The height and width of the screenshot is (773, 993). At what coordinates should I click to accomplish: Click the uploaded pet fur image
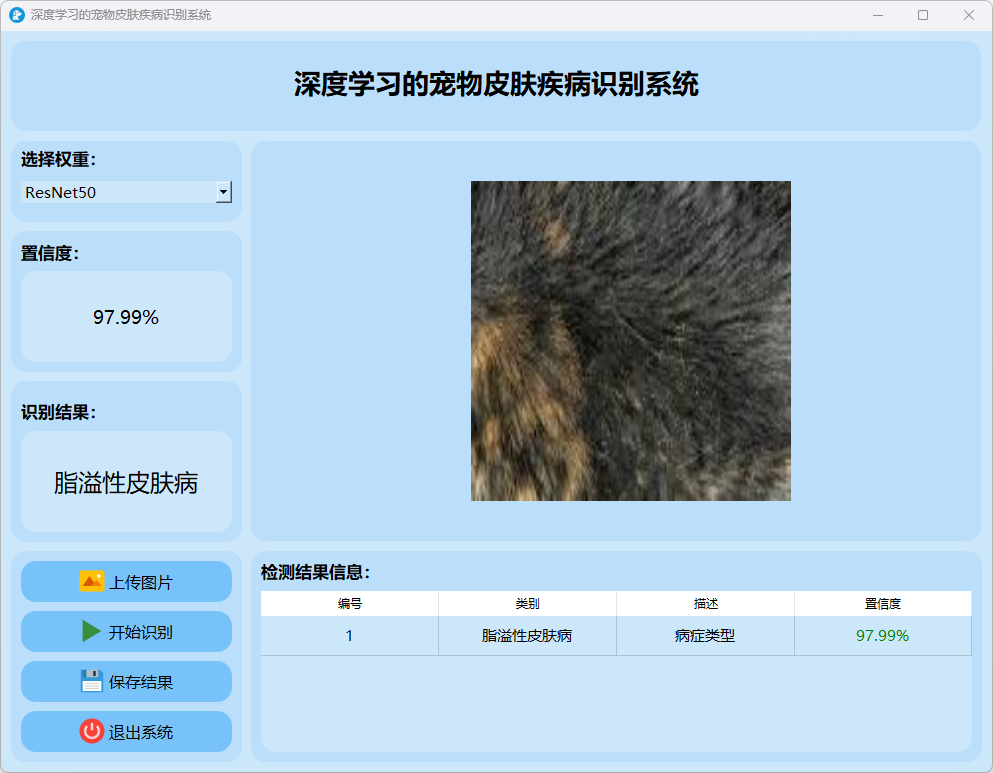coord(630,340)
